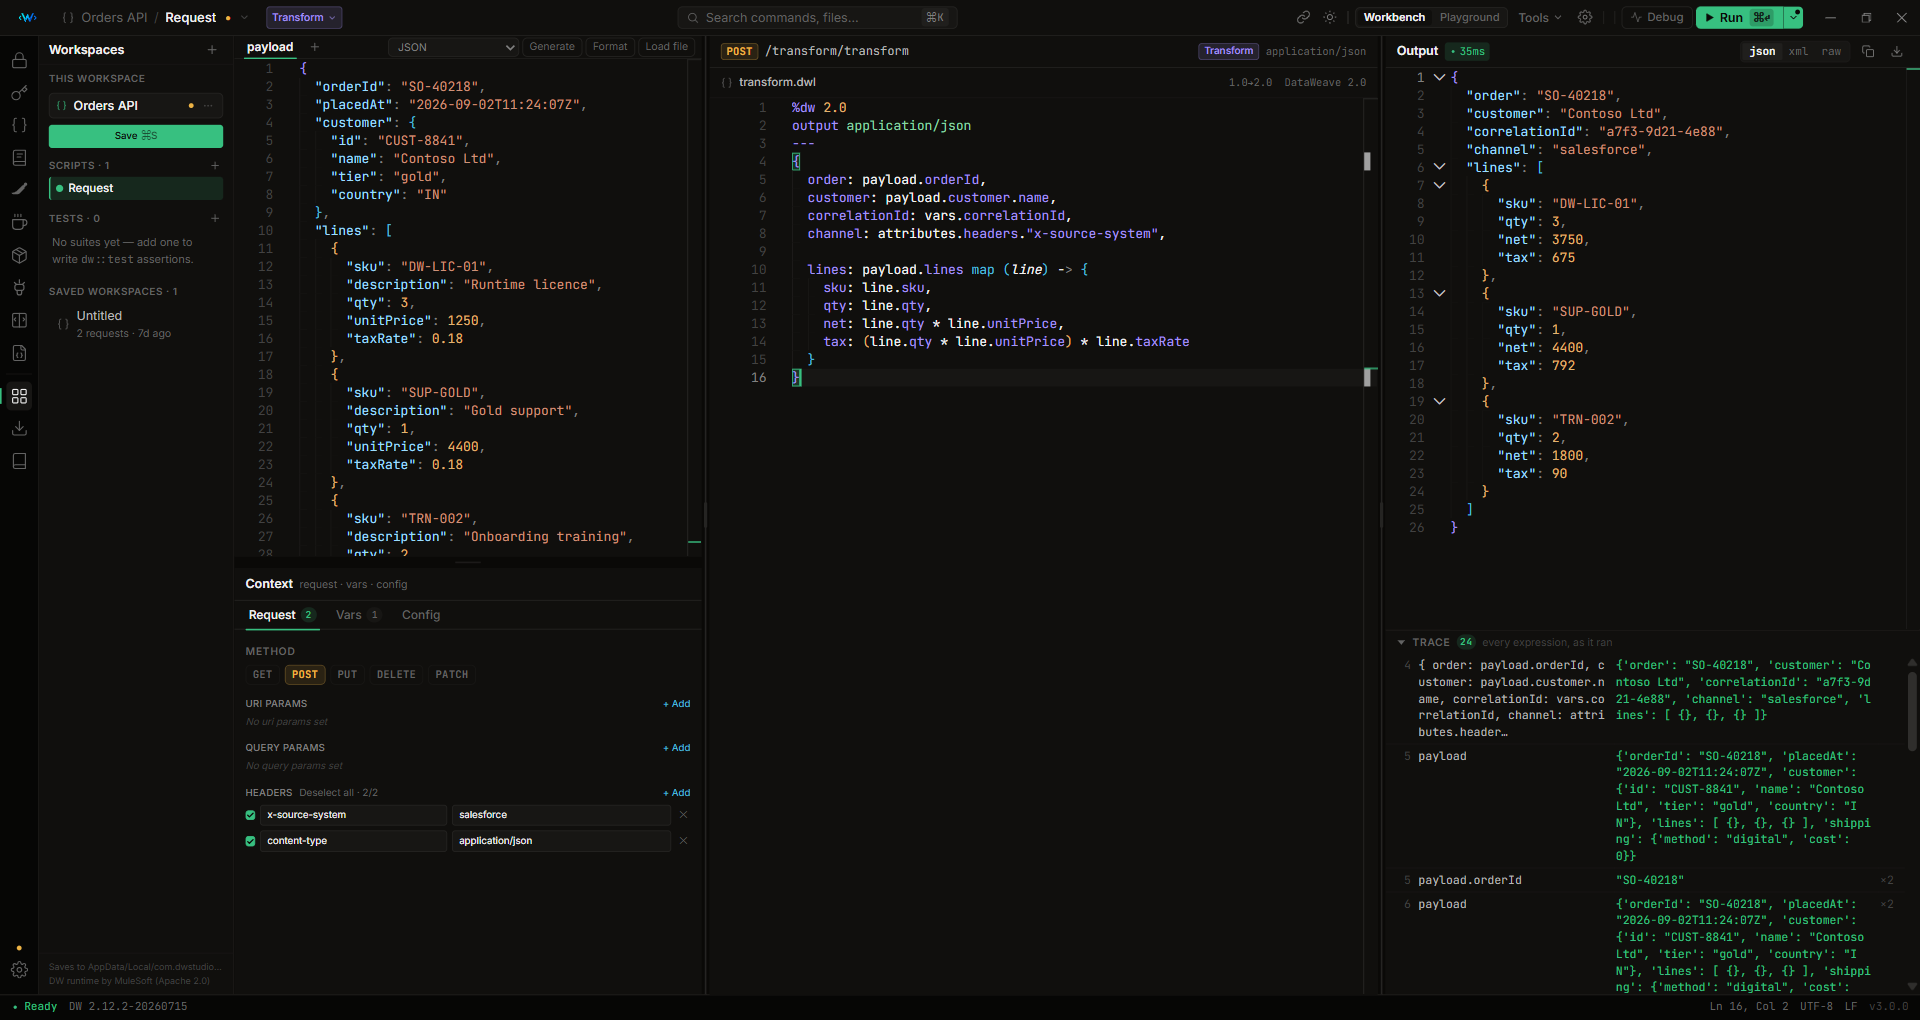
Task: Open the workspaces grid sidebar icon
Action: 19,396
